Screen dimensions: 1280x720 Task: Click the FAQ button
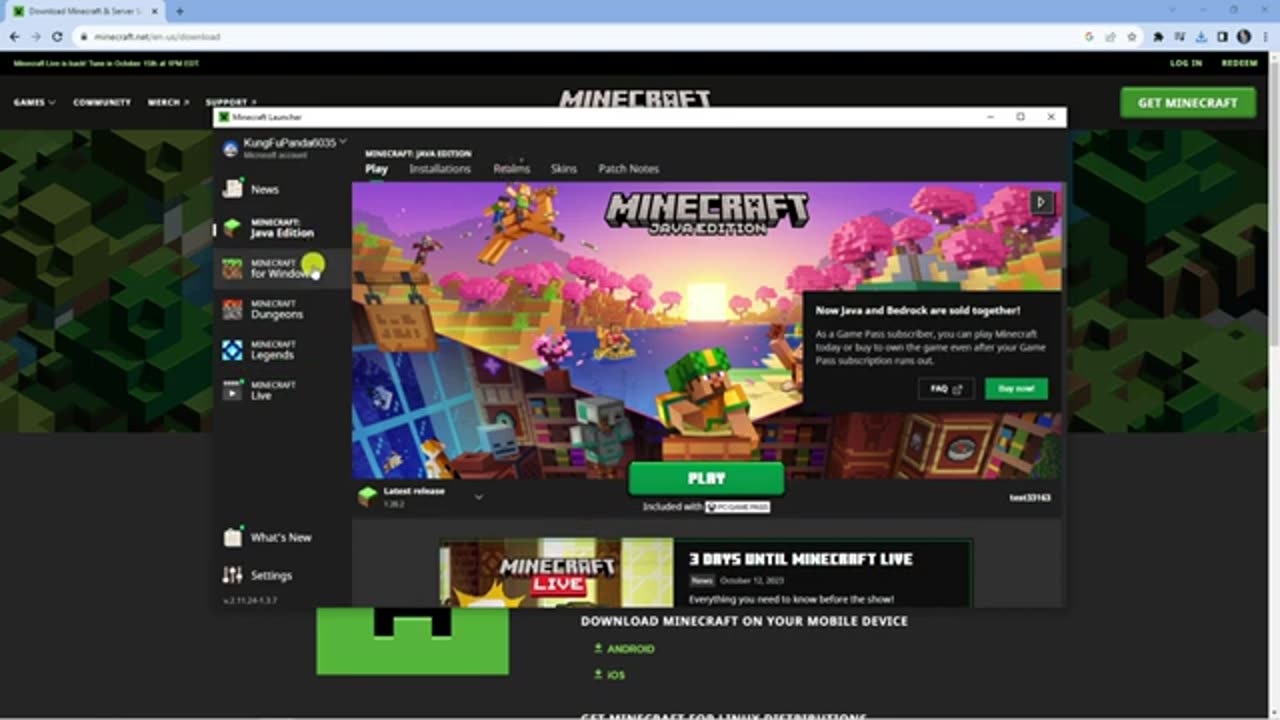[946, 388]
